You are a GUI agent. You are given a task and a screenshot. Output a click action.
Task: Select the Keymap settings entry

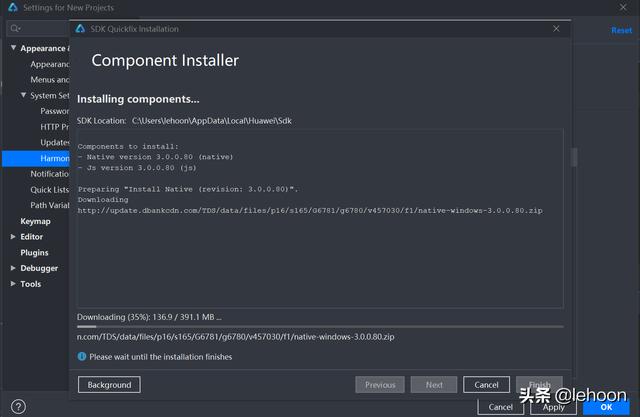(36, 221)
